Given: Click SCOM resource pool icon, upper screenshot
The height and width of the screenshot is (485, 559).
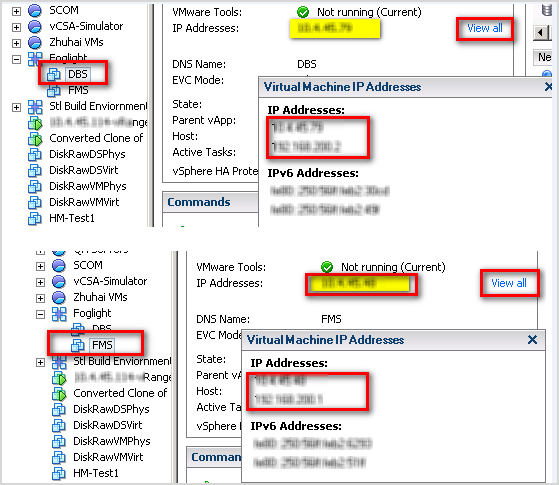Looking at the screenshot, I should 35,10.
